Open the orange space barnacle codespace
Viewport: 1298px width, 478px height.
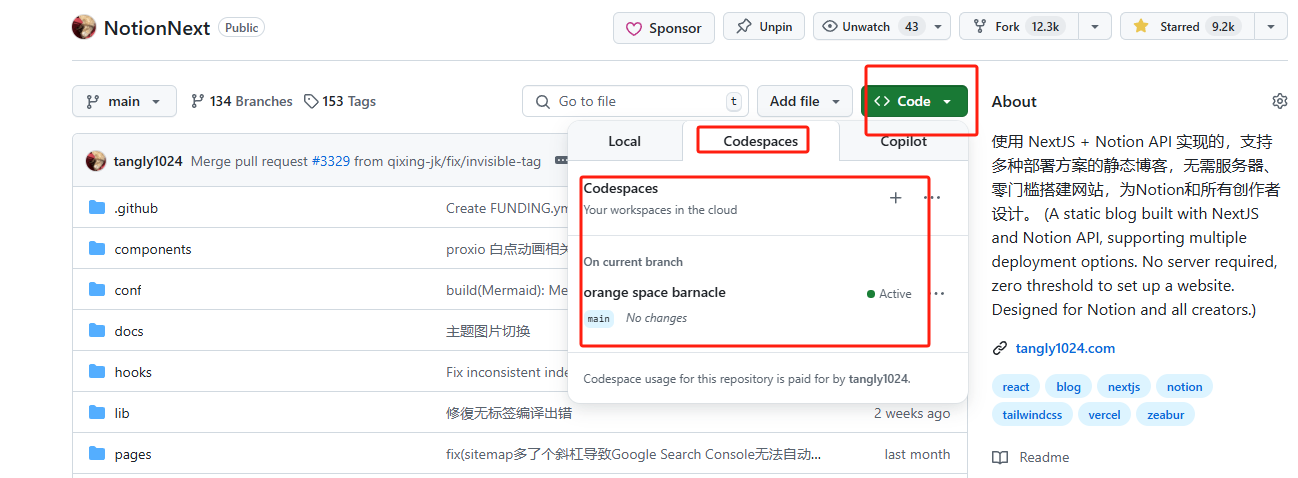tap(654, 293)
